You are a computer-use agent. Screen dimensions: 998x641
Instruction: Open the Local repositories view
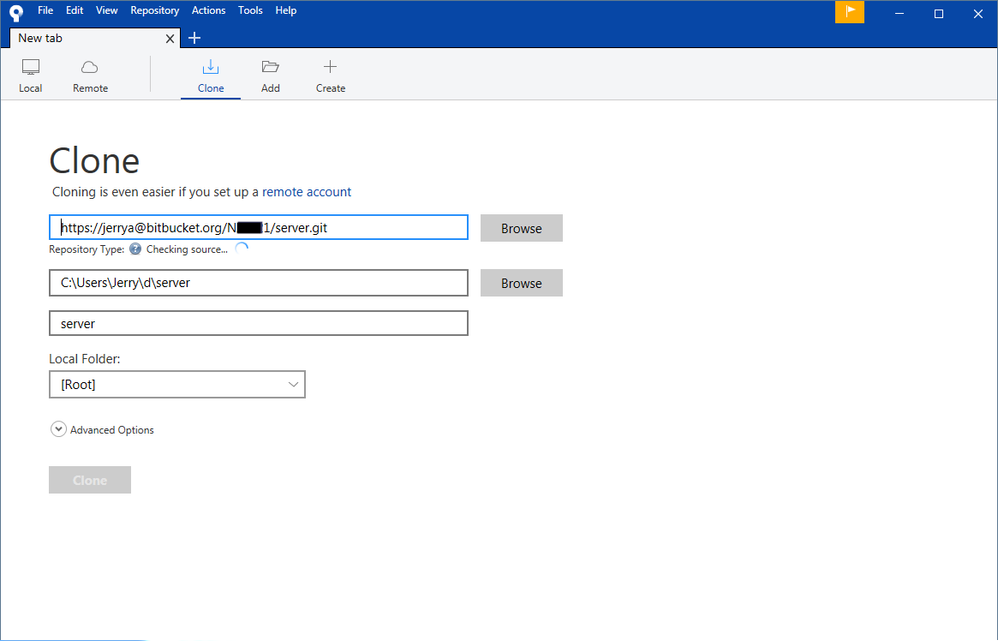click(30, 76)
